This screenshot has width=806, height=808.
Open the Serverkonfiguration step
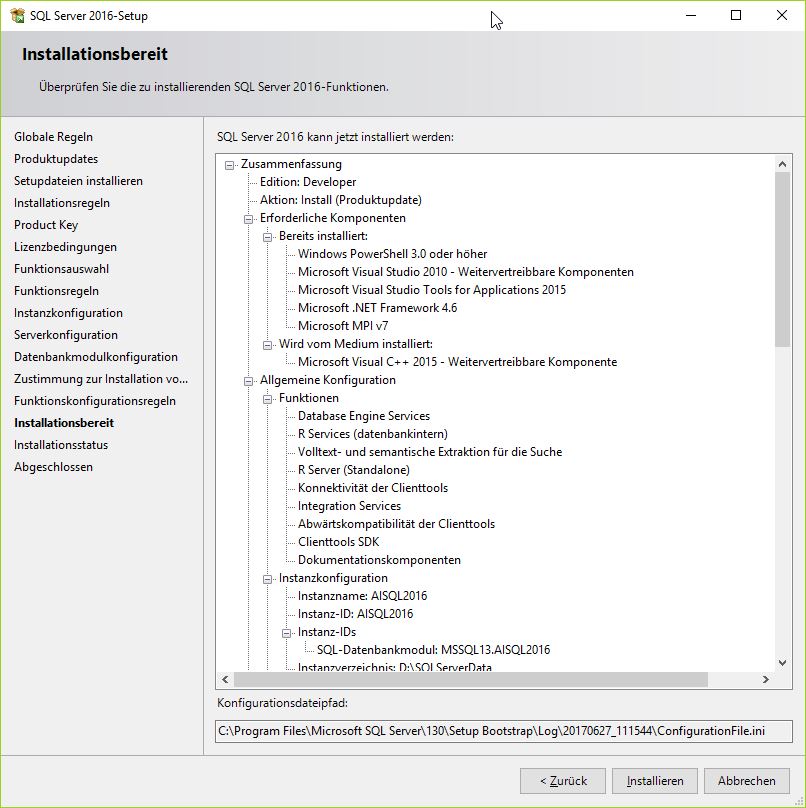click(66, 335)
